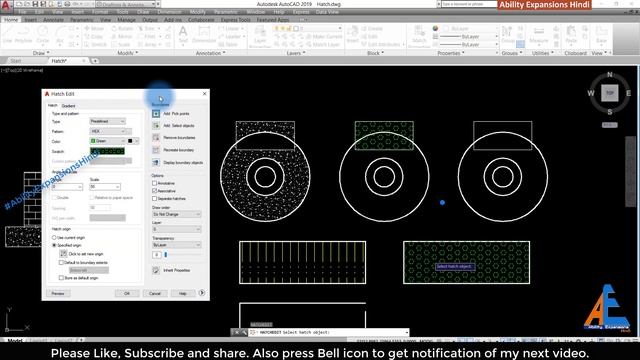The image size is (640, 360).
Task: Click the Display boundary objects icon
Action: (x=156, y=162)
